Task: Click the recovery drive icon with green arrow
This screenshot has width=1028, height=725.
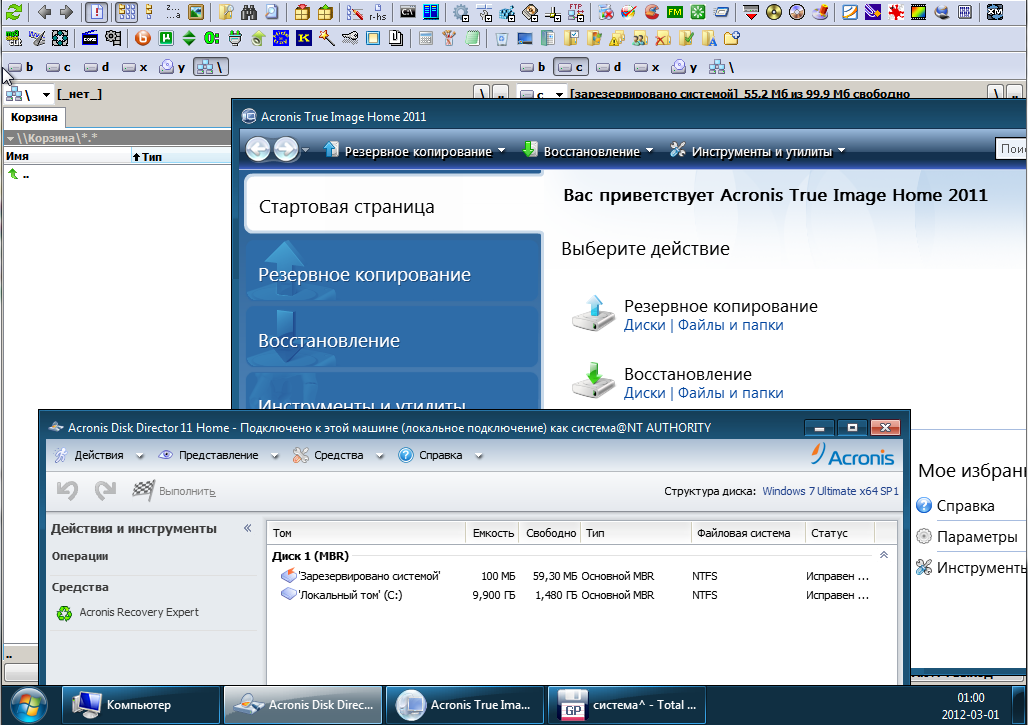Action: pyautogui.click(x=593, y=380)
